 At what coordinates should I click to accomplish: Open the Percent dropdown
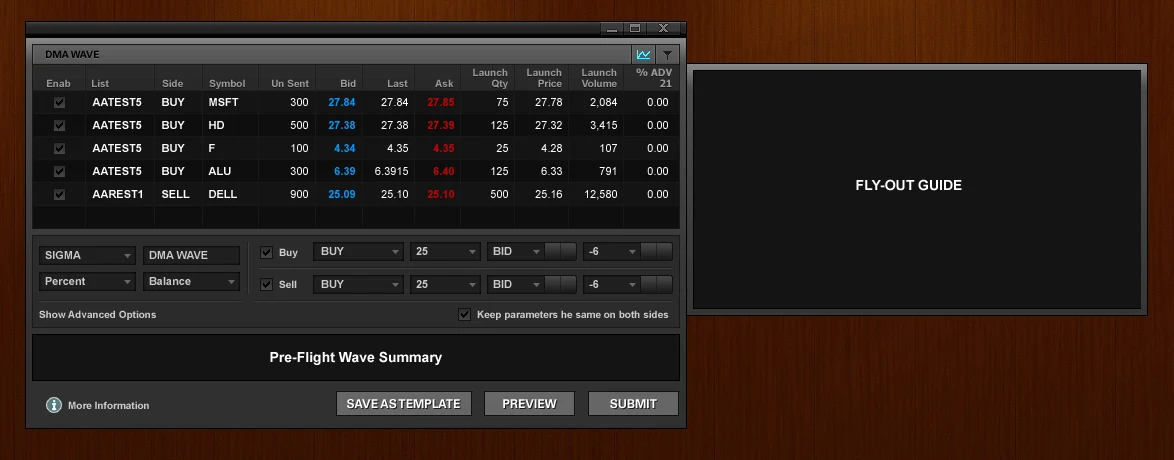point(87,282)
